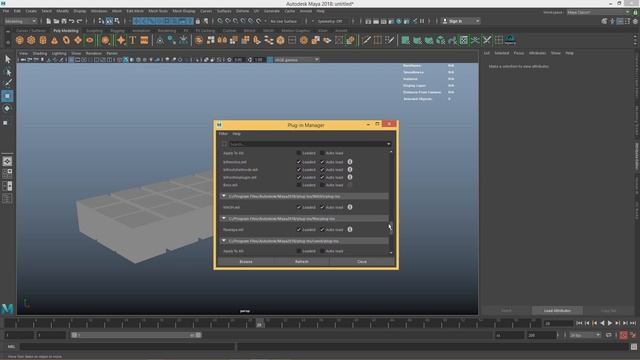Open the Script Editor icon at bottom right
Viewport: 640px width, 360px height.
pyautogui.click(x=633, y=347)
